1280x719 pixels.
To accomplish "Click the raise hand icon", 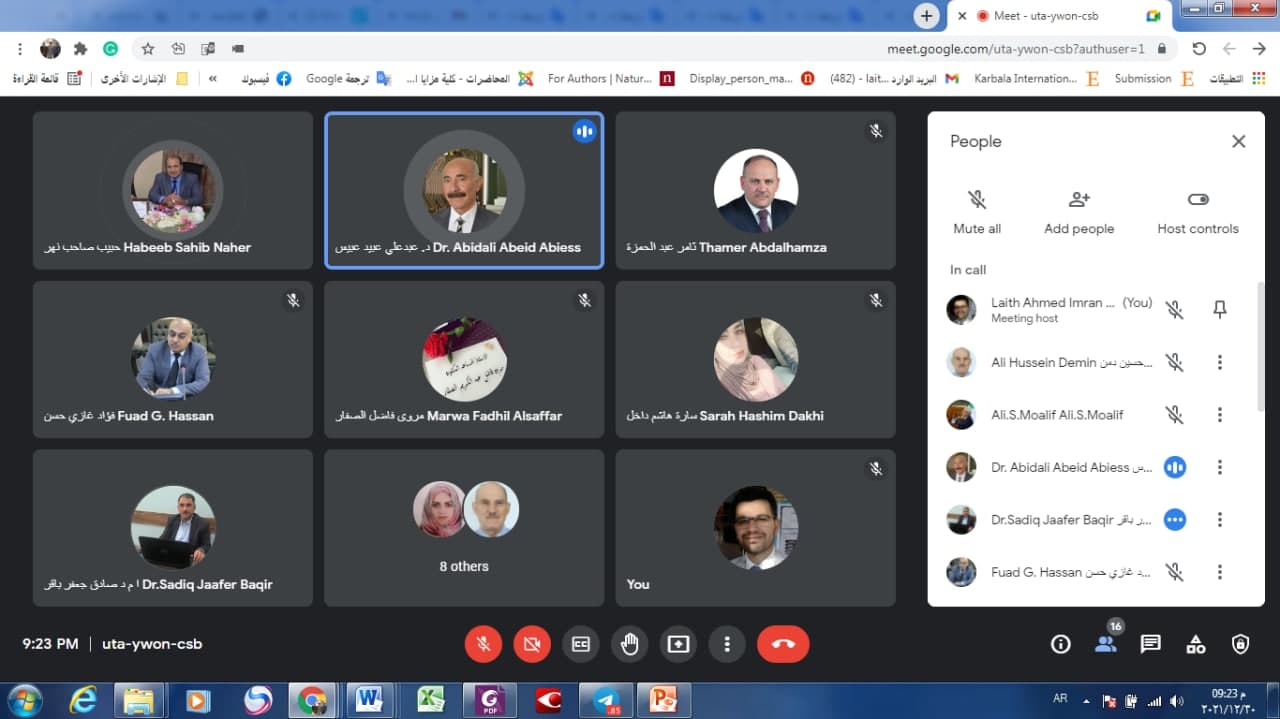I will [x=629, y=644].
